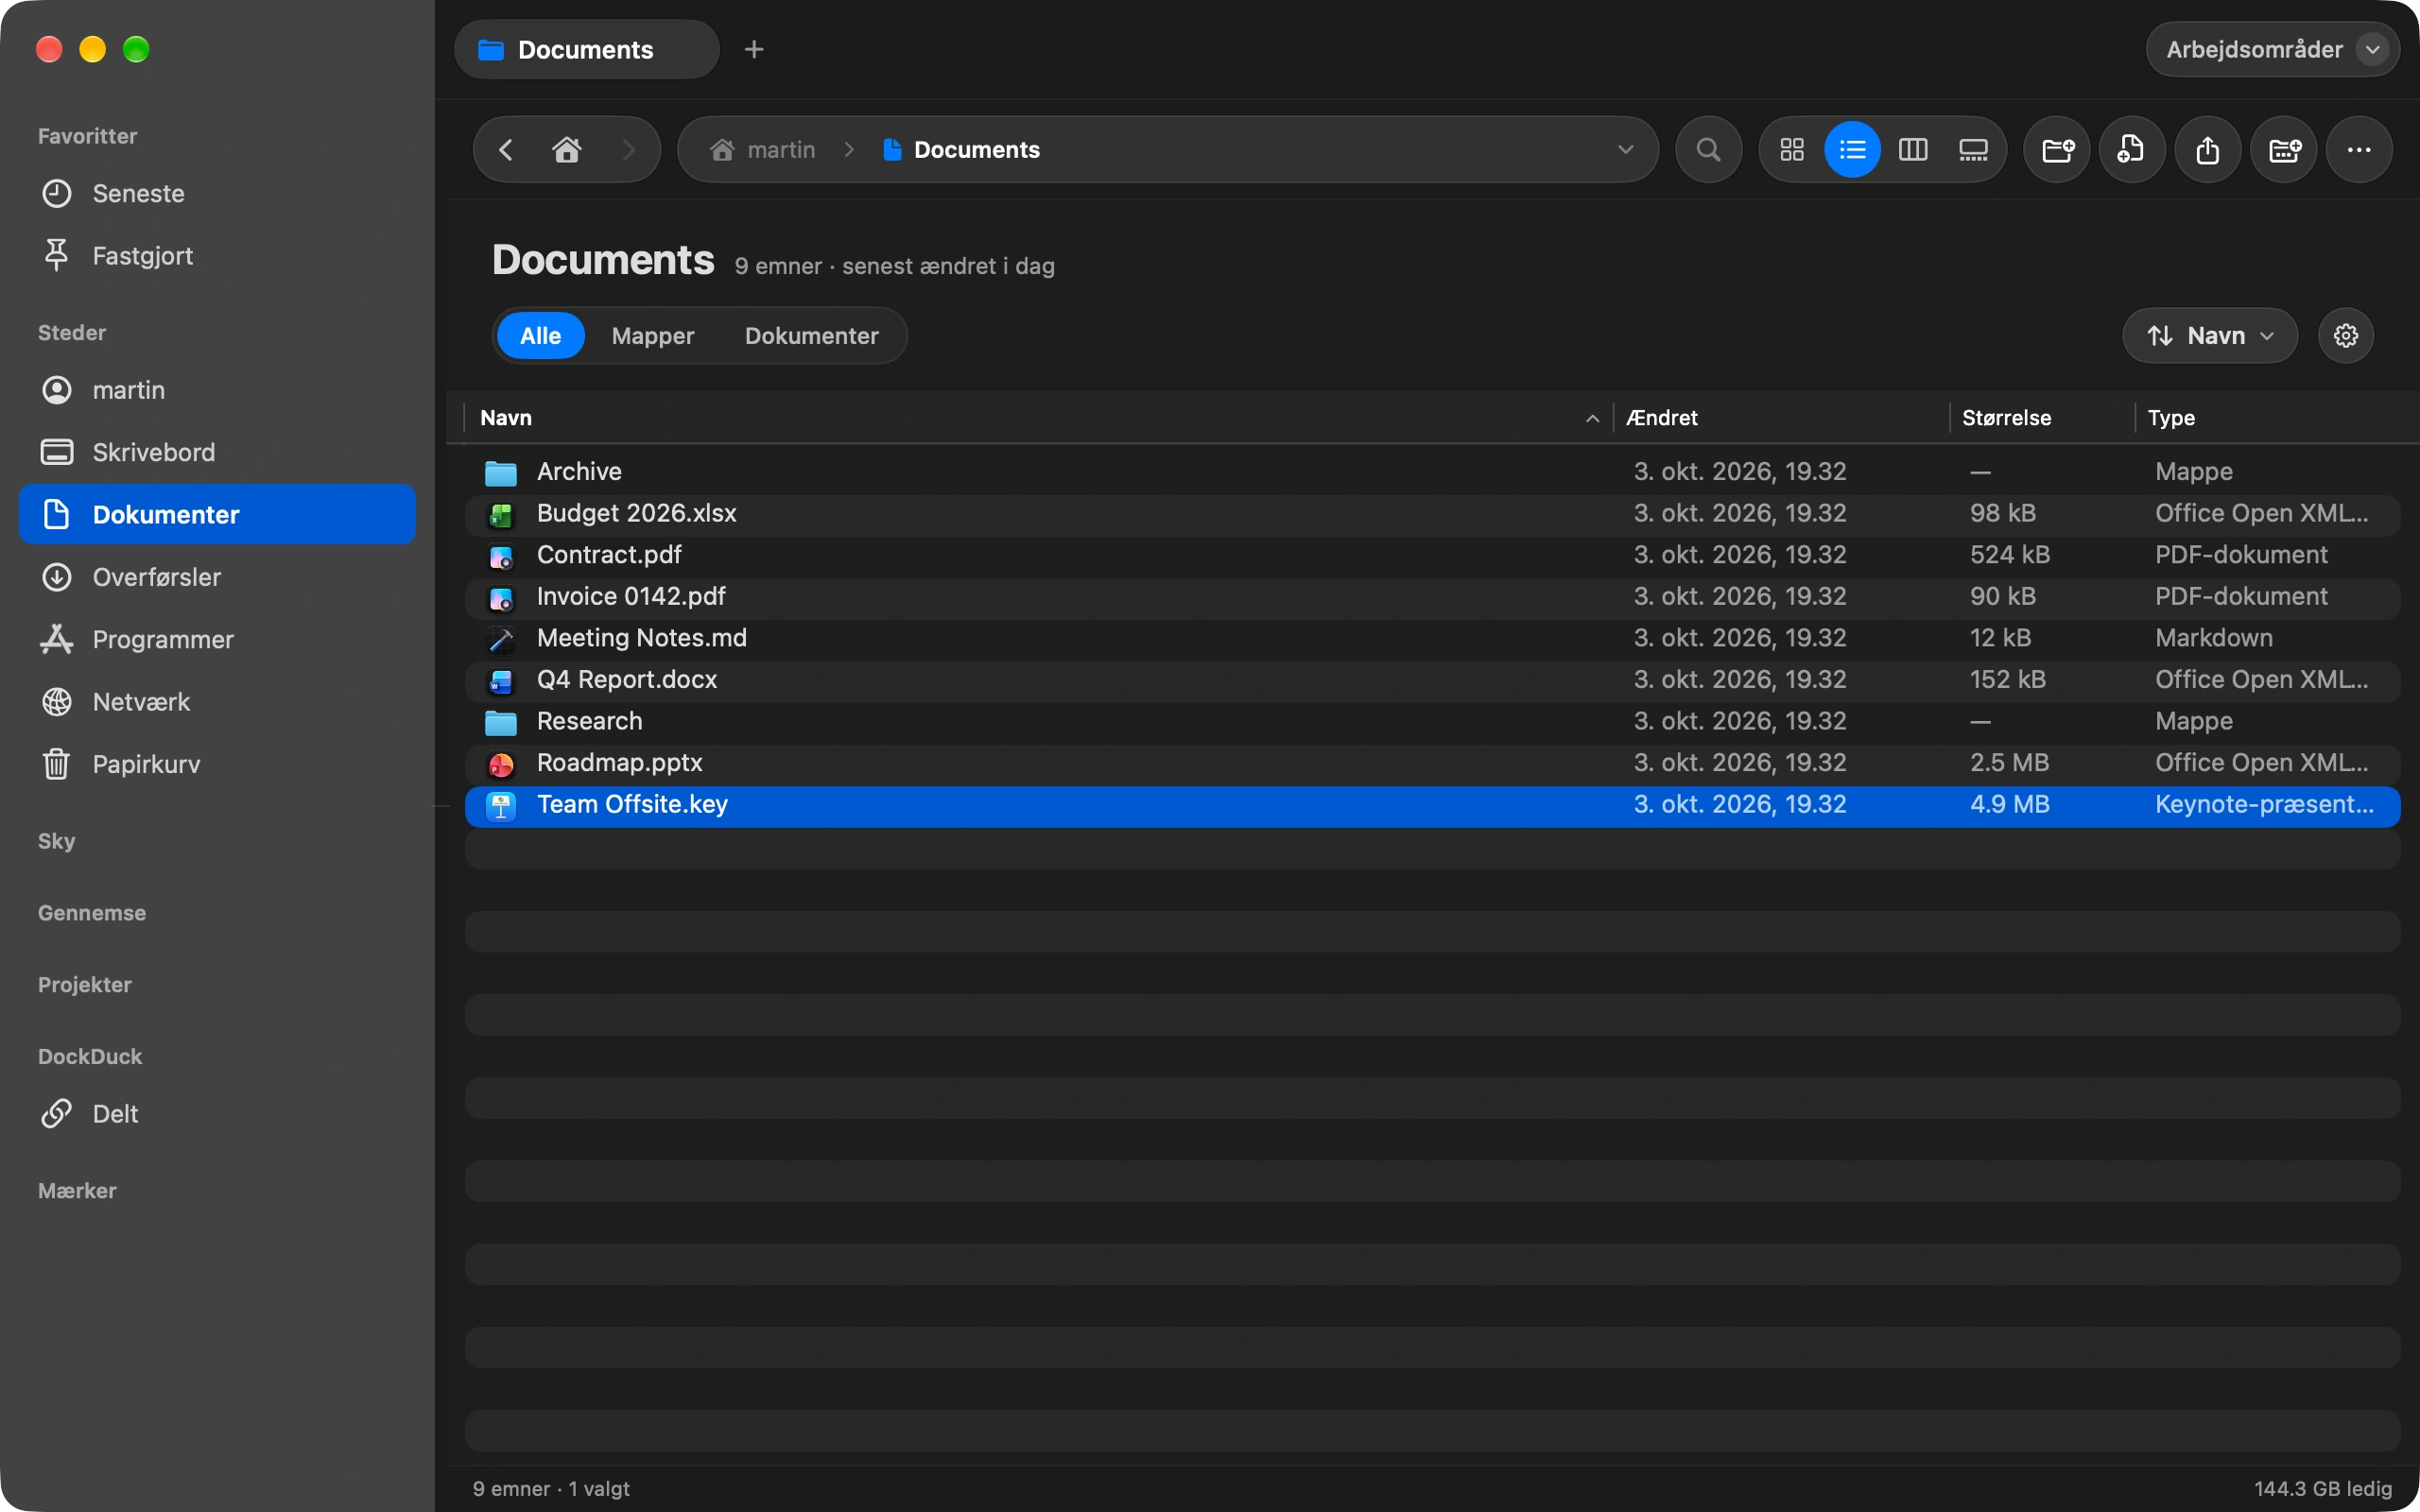
Task: Open the Navn sort dropdown
Action: coord(2210,336)
